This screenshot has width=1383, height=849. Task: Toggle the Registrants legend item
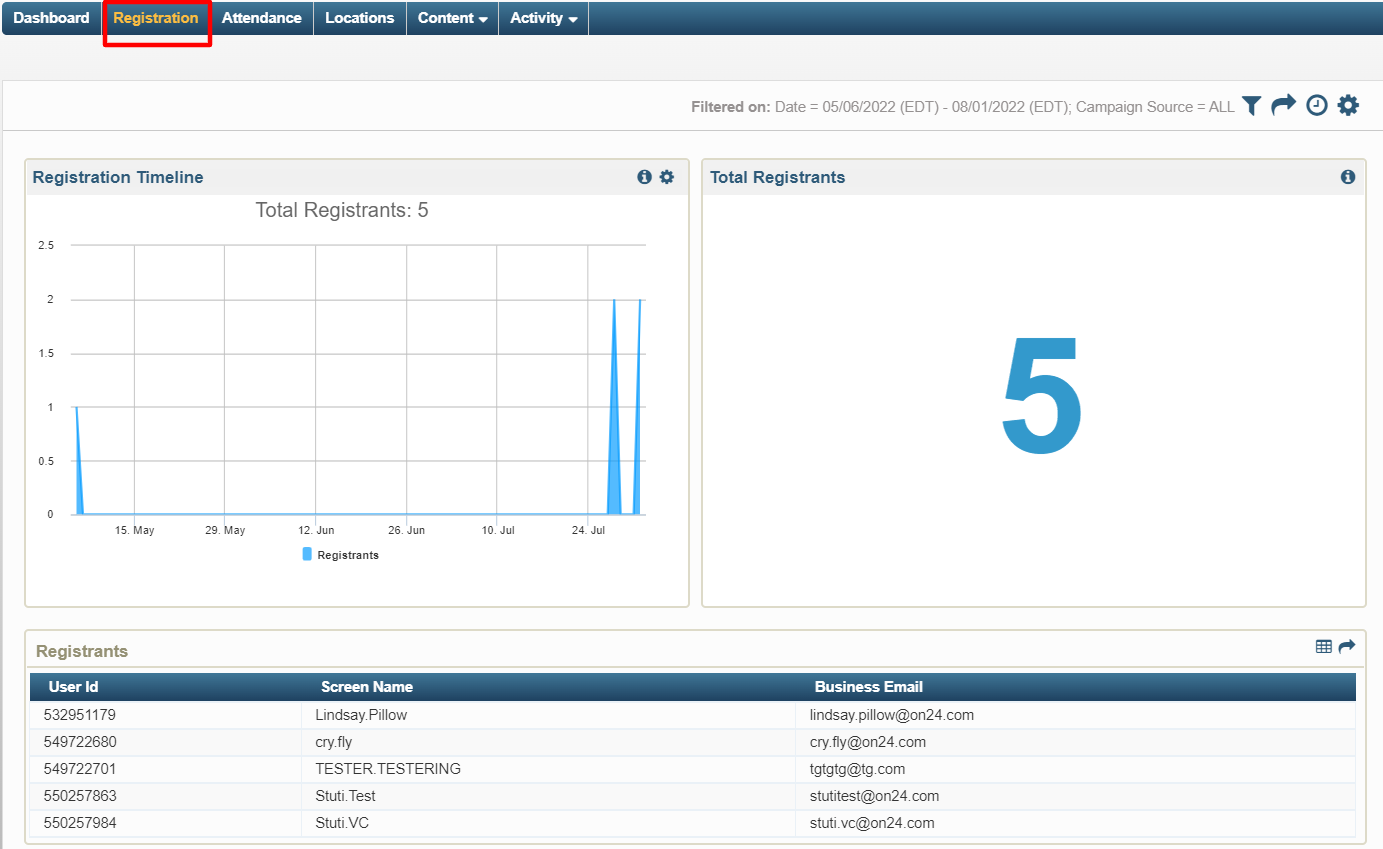tap(341, 554)
